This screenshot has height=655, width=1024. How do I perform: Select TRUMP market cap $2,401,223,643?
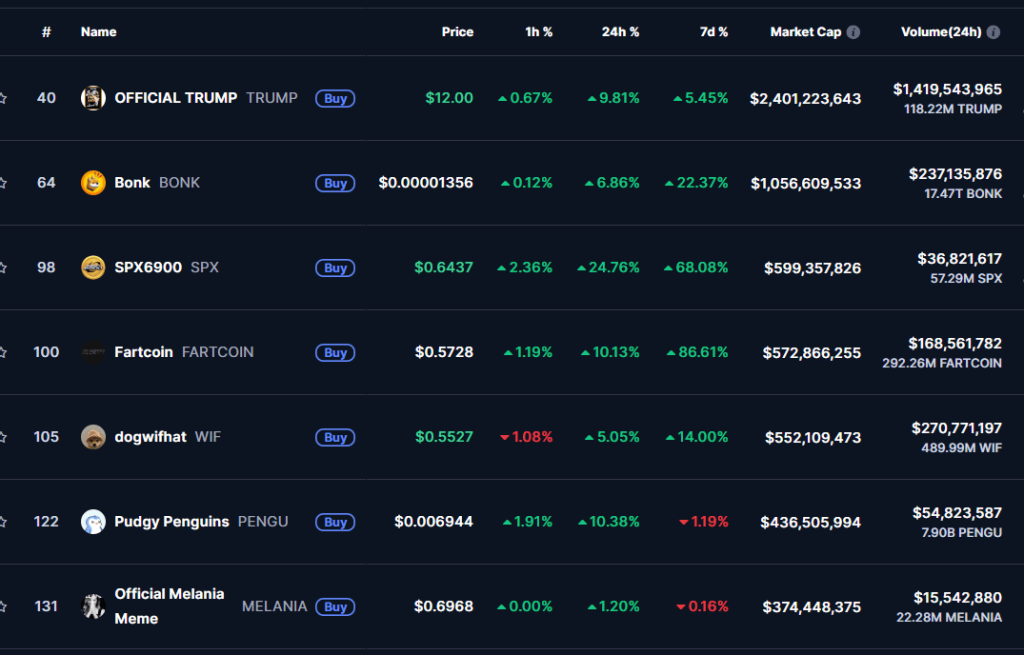pos(805,99)
